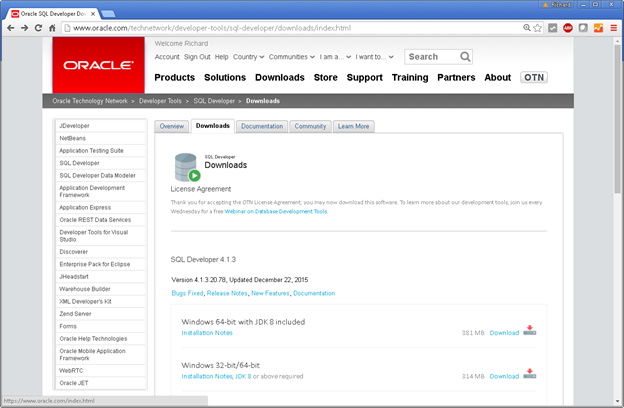
Task: Select the Downloads tab
Action: 213,126
